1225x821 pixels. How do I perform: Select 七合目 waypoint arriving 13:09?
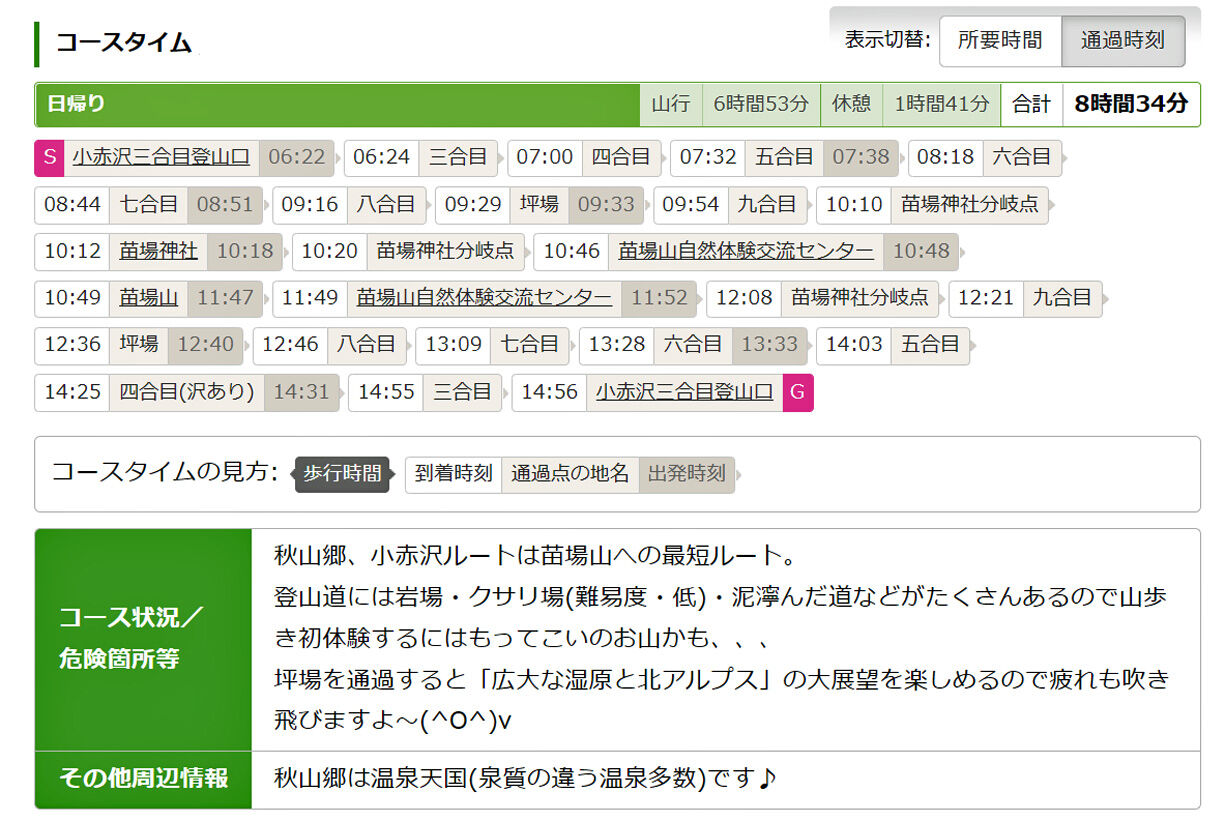(x=530, y=345)
